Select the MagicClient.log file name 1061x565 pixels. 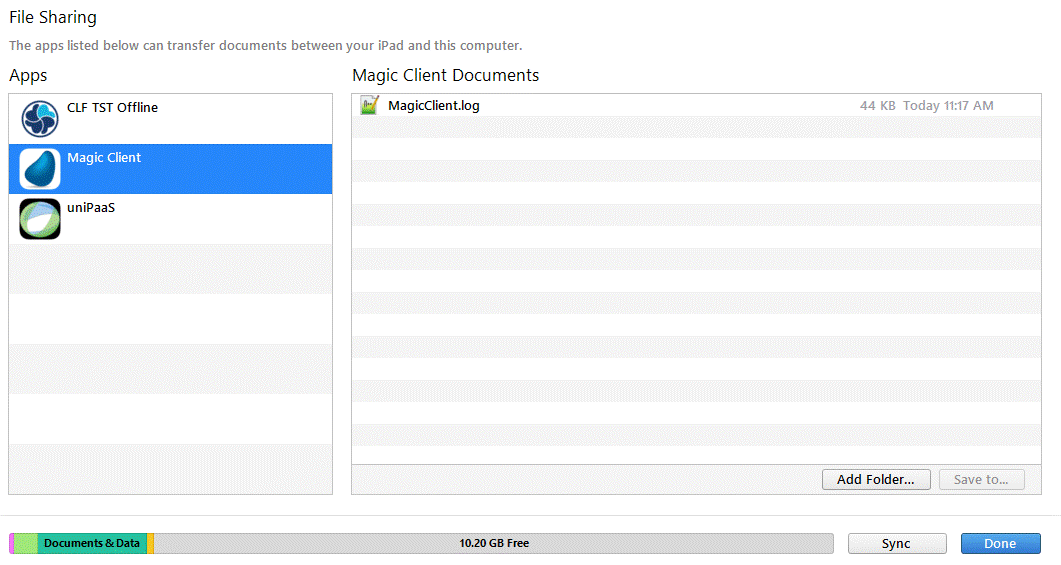(434, 106)
